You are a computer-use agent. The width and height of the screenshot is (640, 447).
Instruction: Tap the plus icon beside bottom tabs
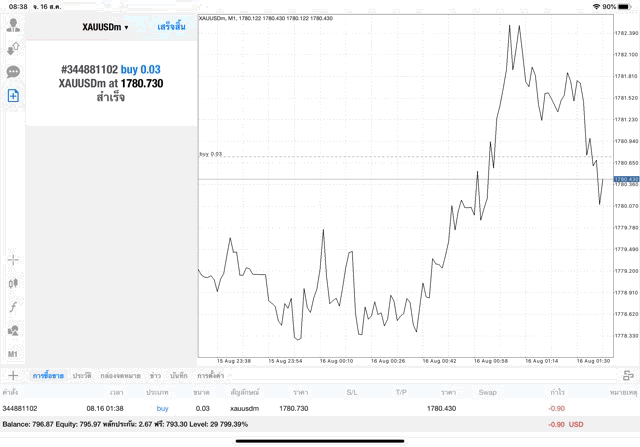tap(13, 375)
